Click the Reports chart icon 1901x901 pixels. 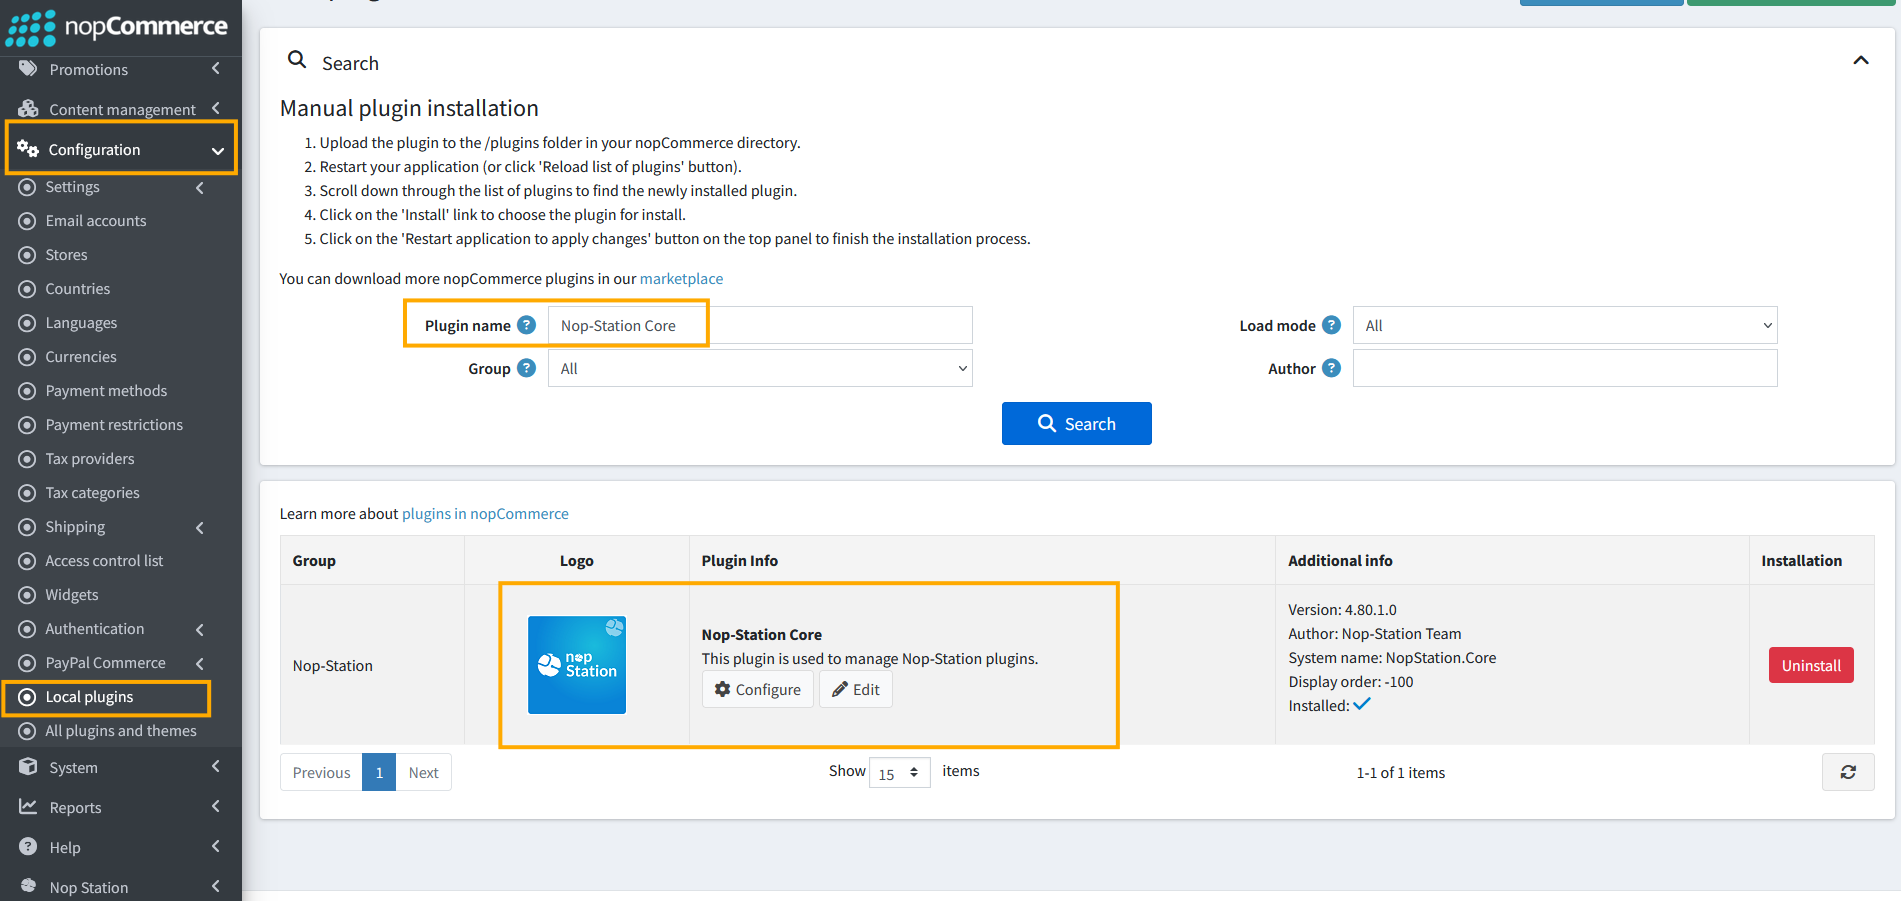click(28, 806)
